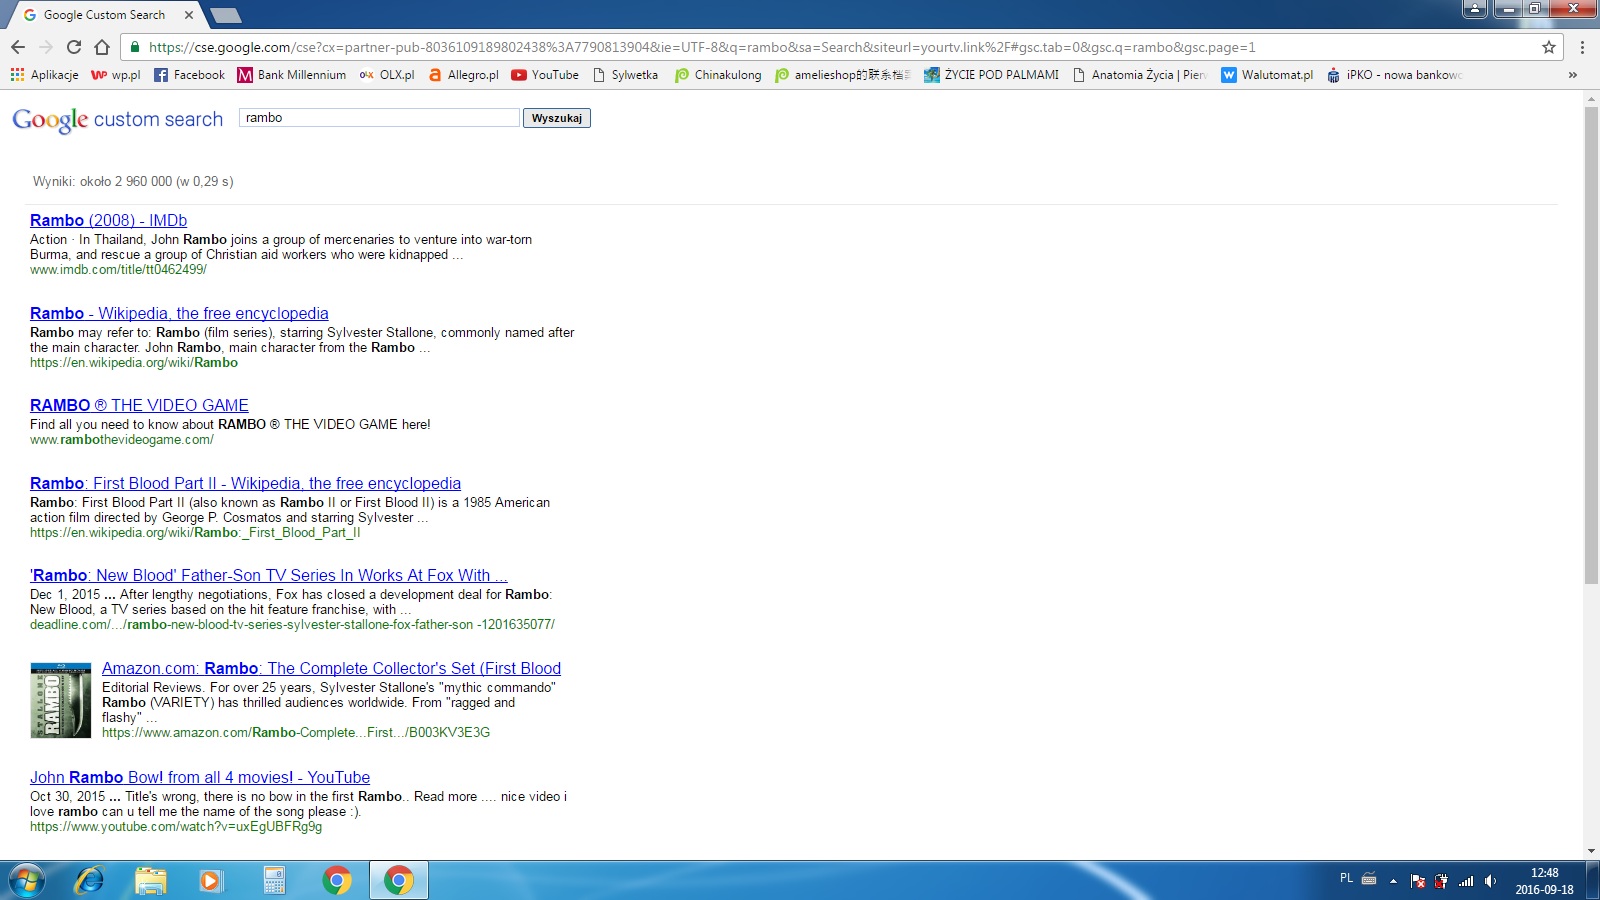The height and width of the screenshot is (900, 1600).
Task: Open the media player taskbar icon
Action: click(211, 880)
